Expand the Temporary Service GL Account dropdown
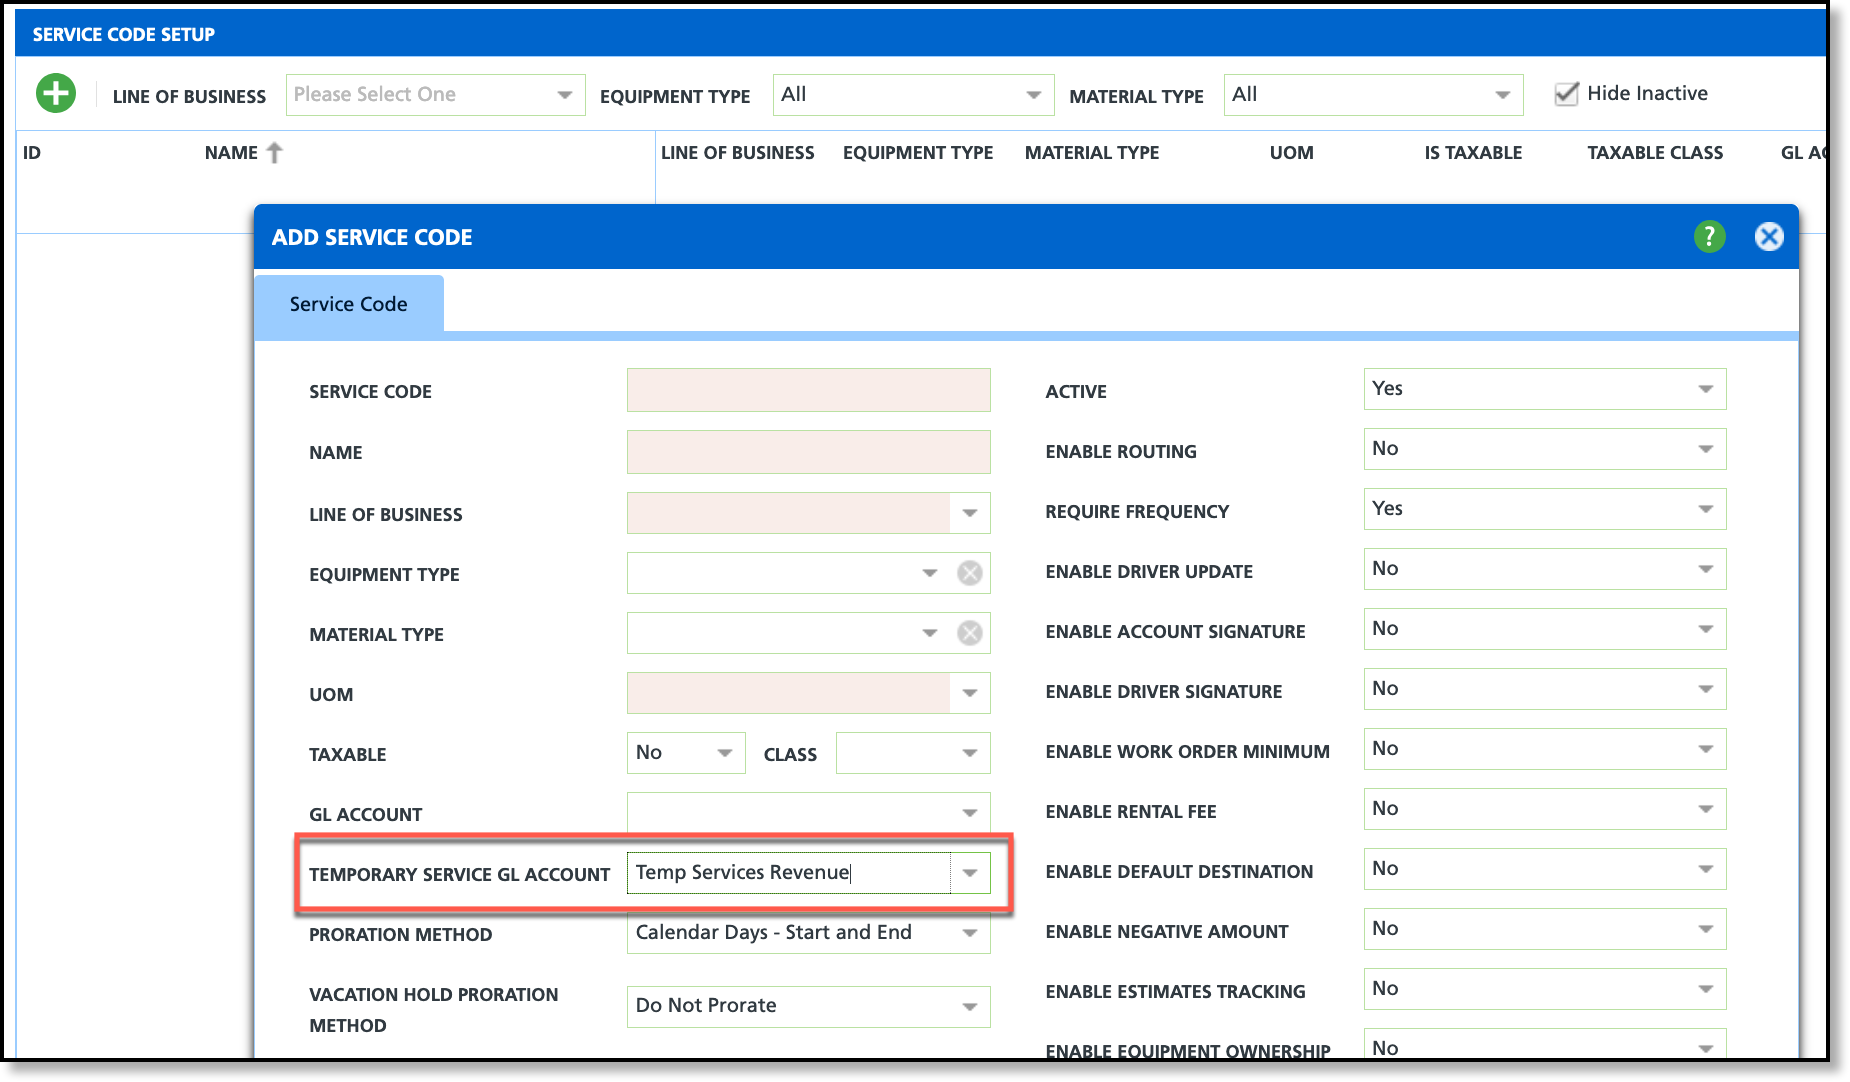This screenshot has height=1082, width=1850. [x=969, y=873]
